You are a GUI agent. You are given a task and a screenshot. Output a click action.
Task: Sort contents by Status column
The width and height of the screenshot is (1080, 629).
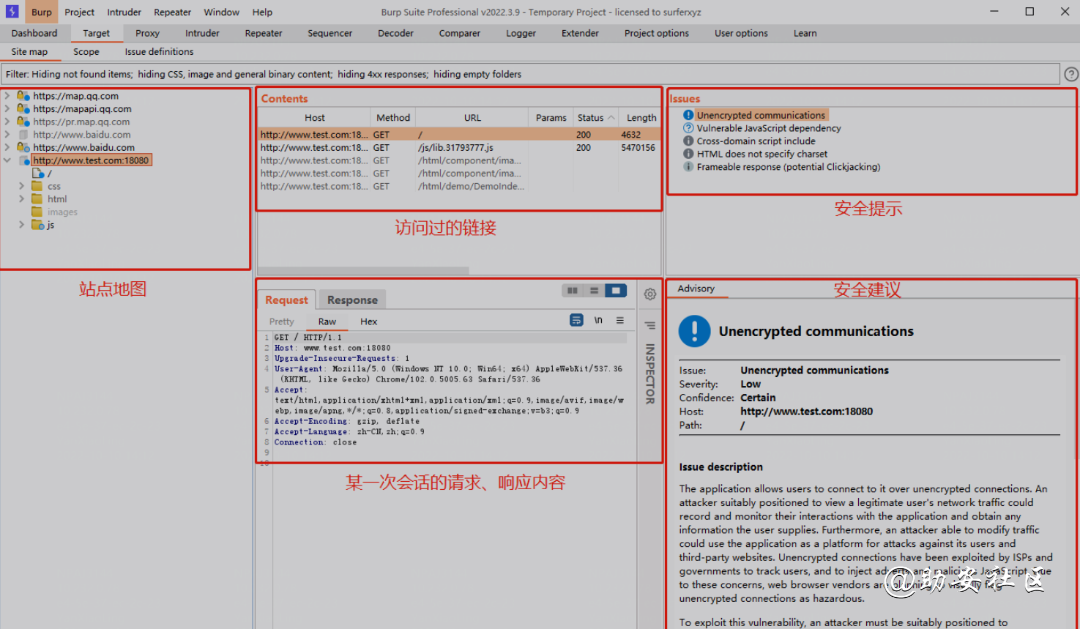click(595, 118)
